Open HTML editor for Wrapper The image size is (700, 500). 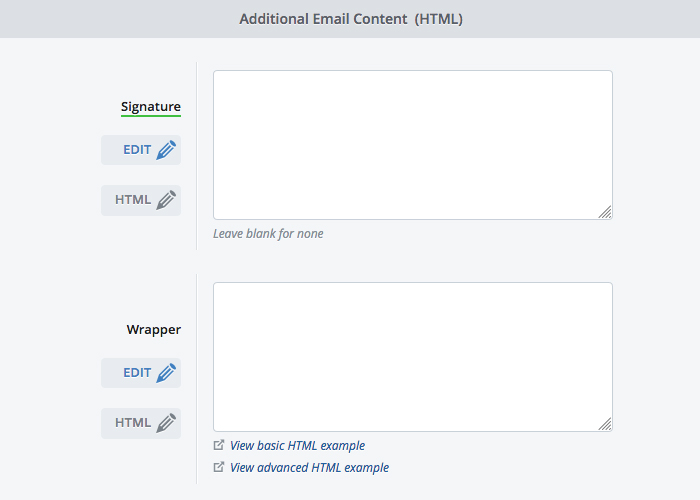click(x=141, y=423)
